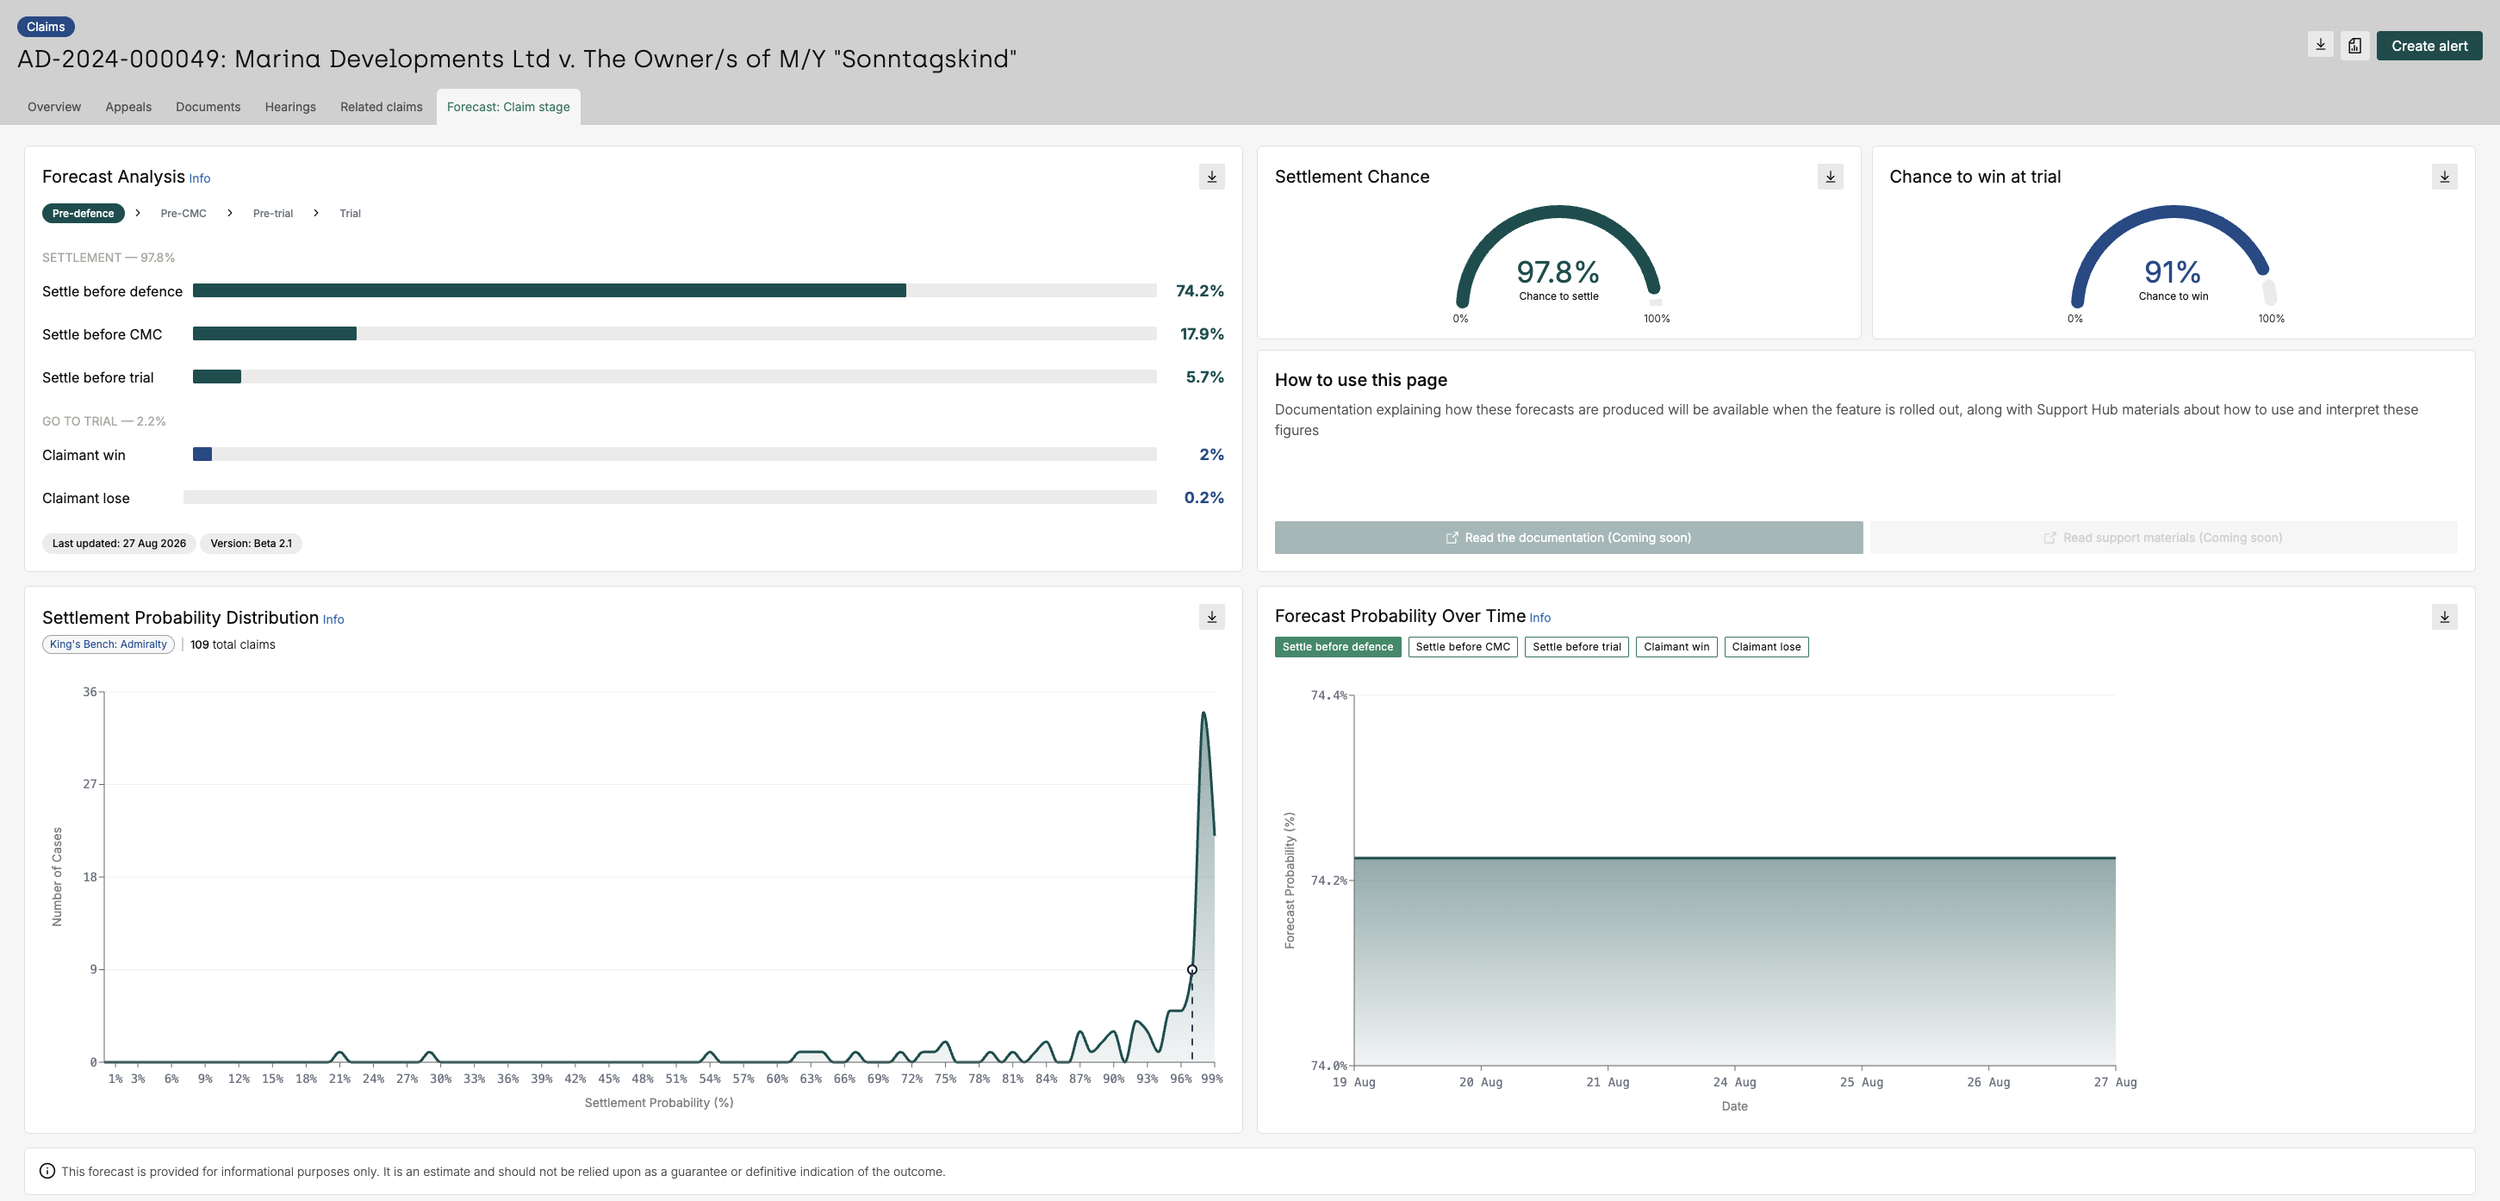Select the Trial stage
The height and width of the screenshot is (1201, 2500).
[350, 213]
